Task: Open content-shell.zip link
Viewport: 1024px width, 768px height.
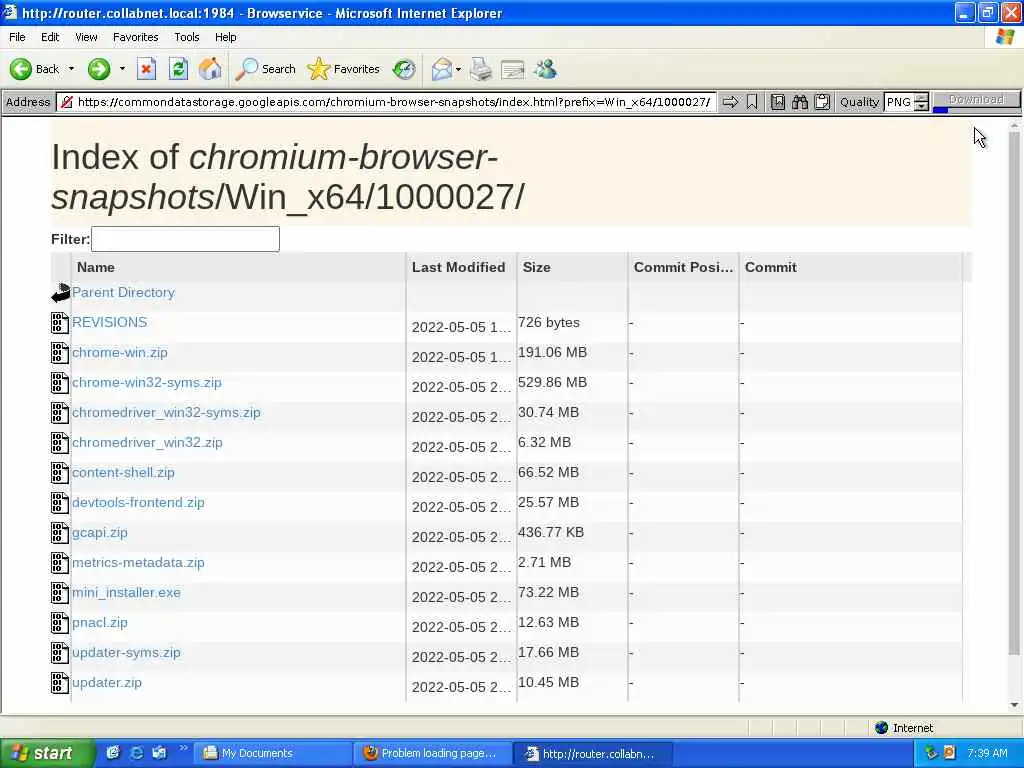Action: point(123,473)
